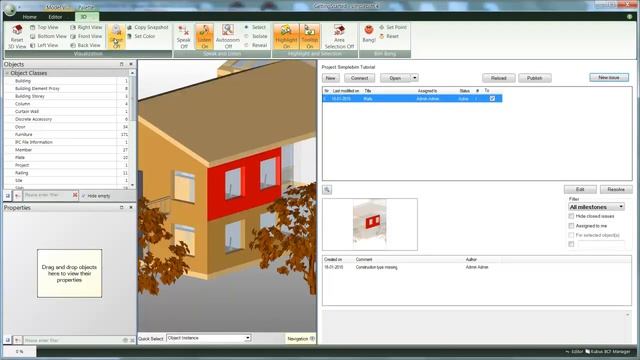640x360 pixels.
Task: Click the Open button
Action: click(x=395, y=78)
